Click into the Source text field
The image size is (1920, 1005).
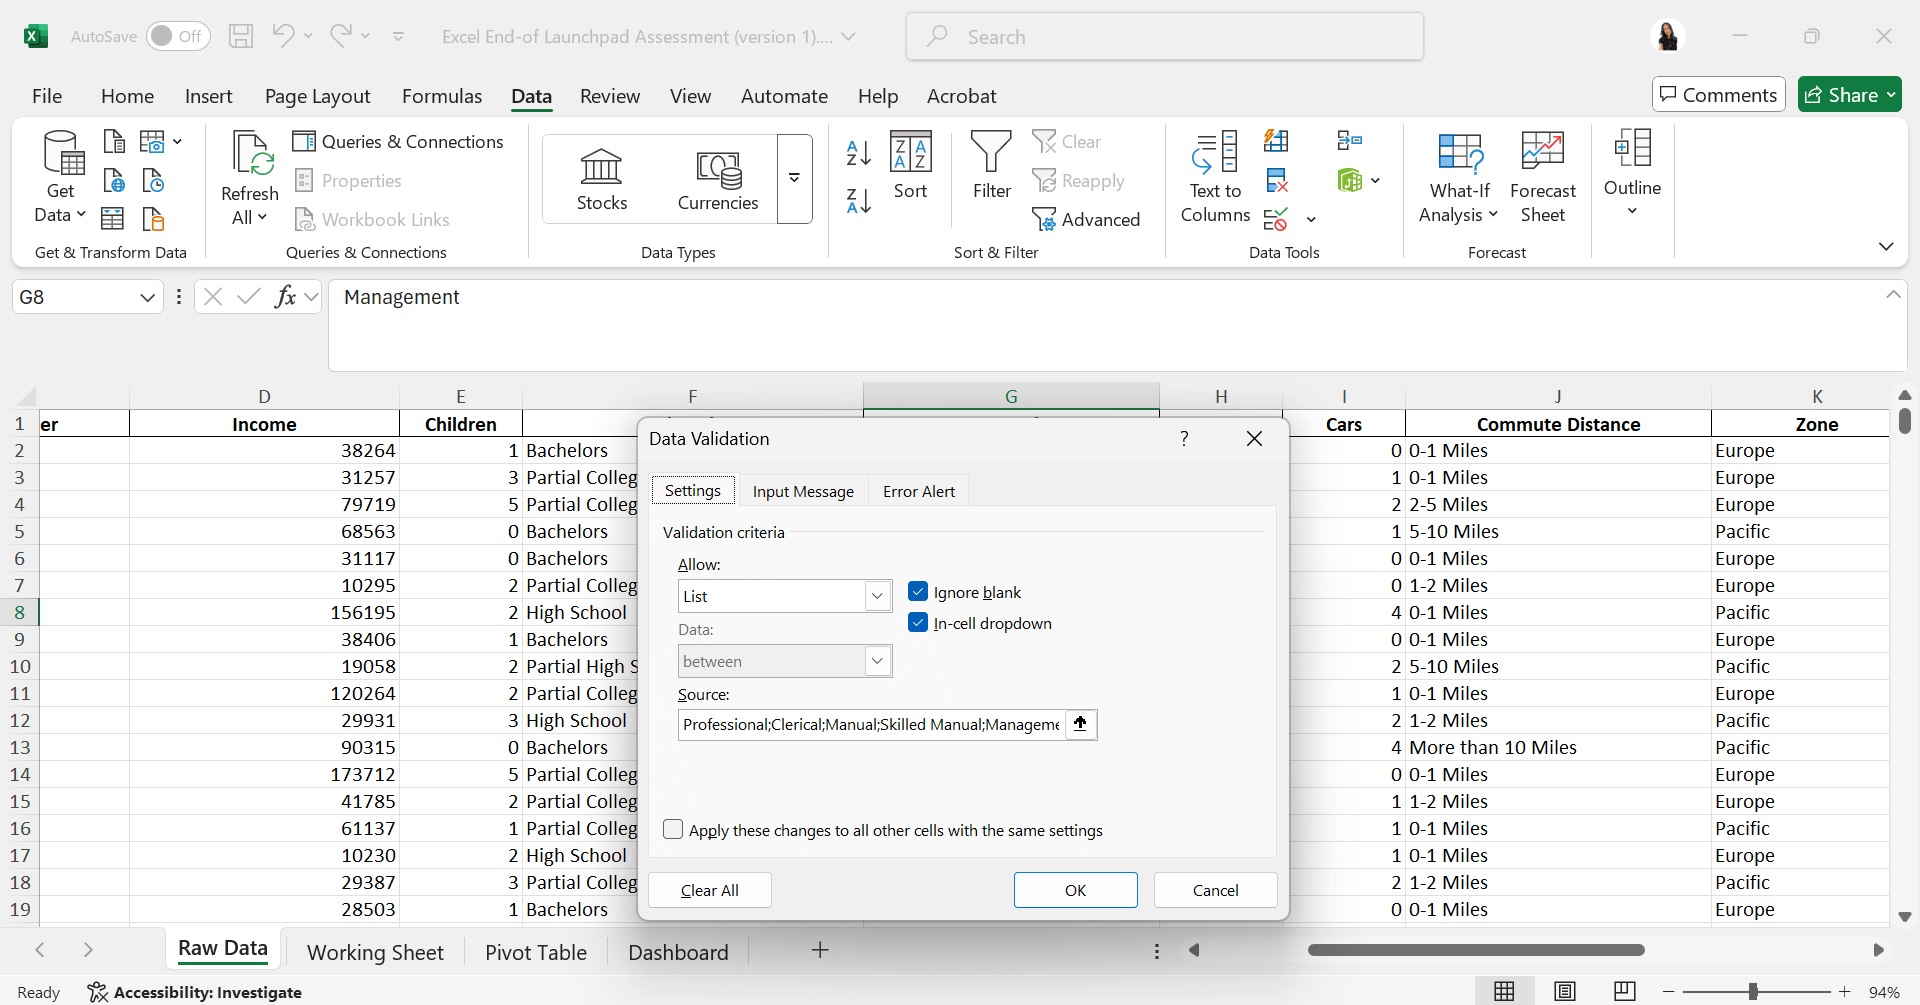pyautogui.click(x=870, y=724)
